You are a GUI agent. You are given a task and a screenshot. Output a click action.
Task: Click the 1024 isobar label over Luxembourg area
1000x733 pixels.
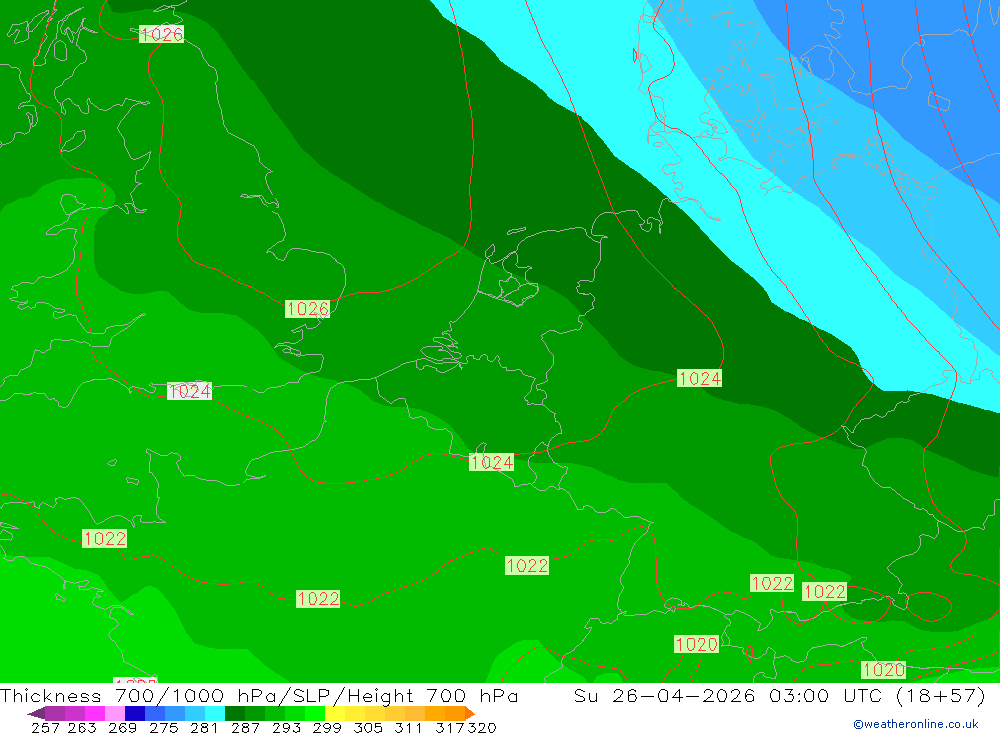pyautogui.click(x=491, y=462)
